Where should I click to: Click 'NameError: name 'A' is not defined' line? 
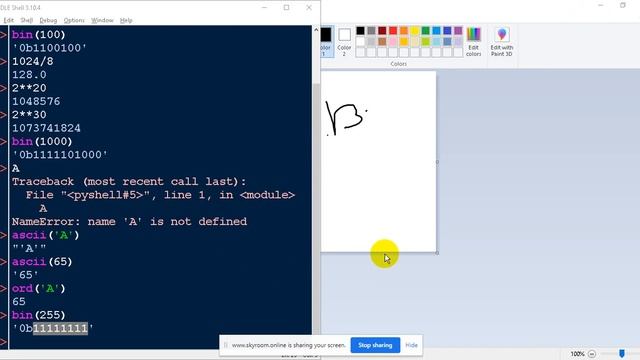click(129, 222)
